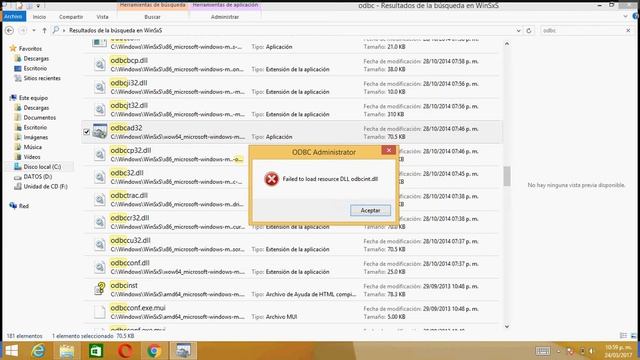The height and width of the screenshot is (360, 640).
Task: Open Escritorio under Este equipo
Action: pos(35,127)
